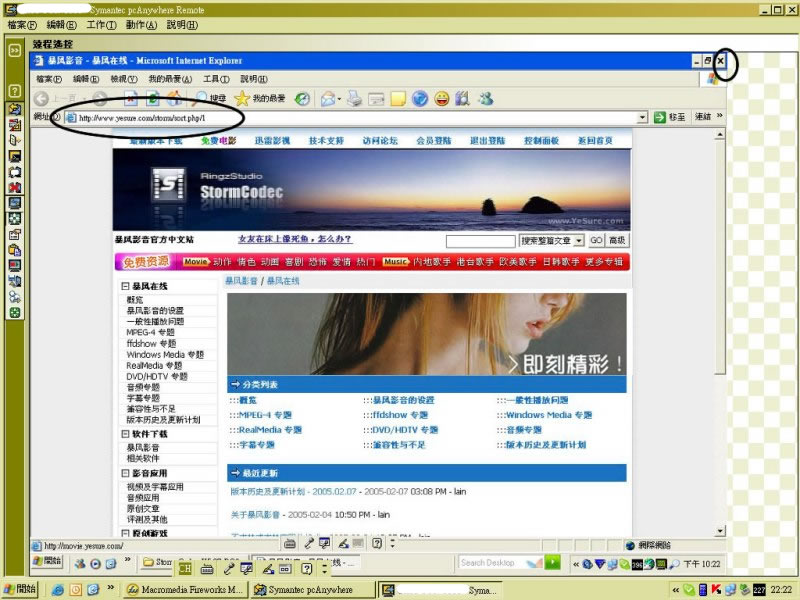Screen dimensions: 800x600
Task: Click the woman banner image 即刻精彩
Action: tap(427, 334)
